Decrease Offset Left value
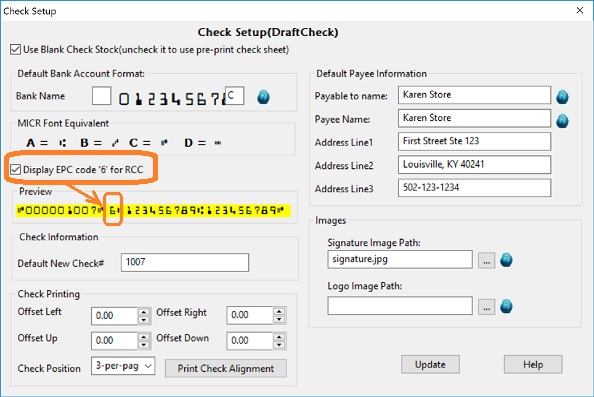 tap(144, 320)
